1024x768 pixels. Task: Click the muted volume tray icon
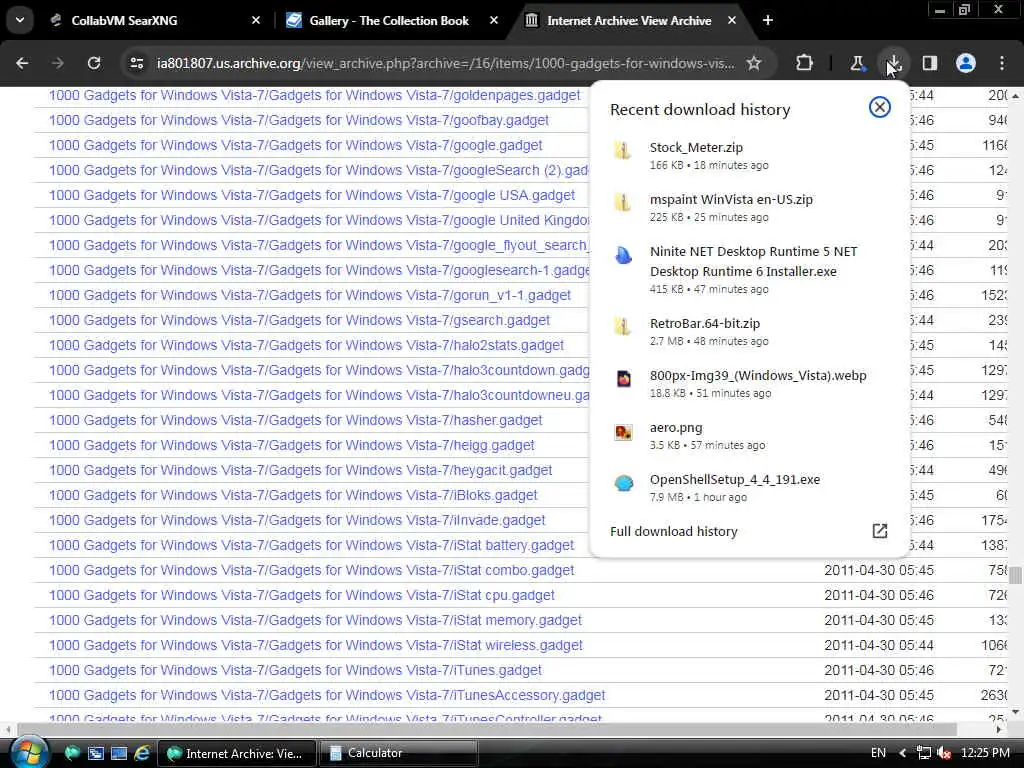(x=944, y=753)
